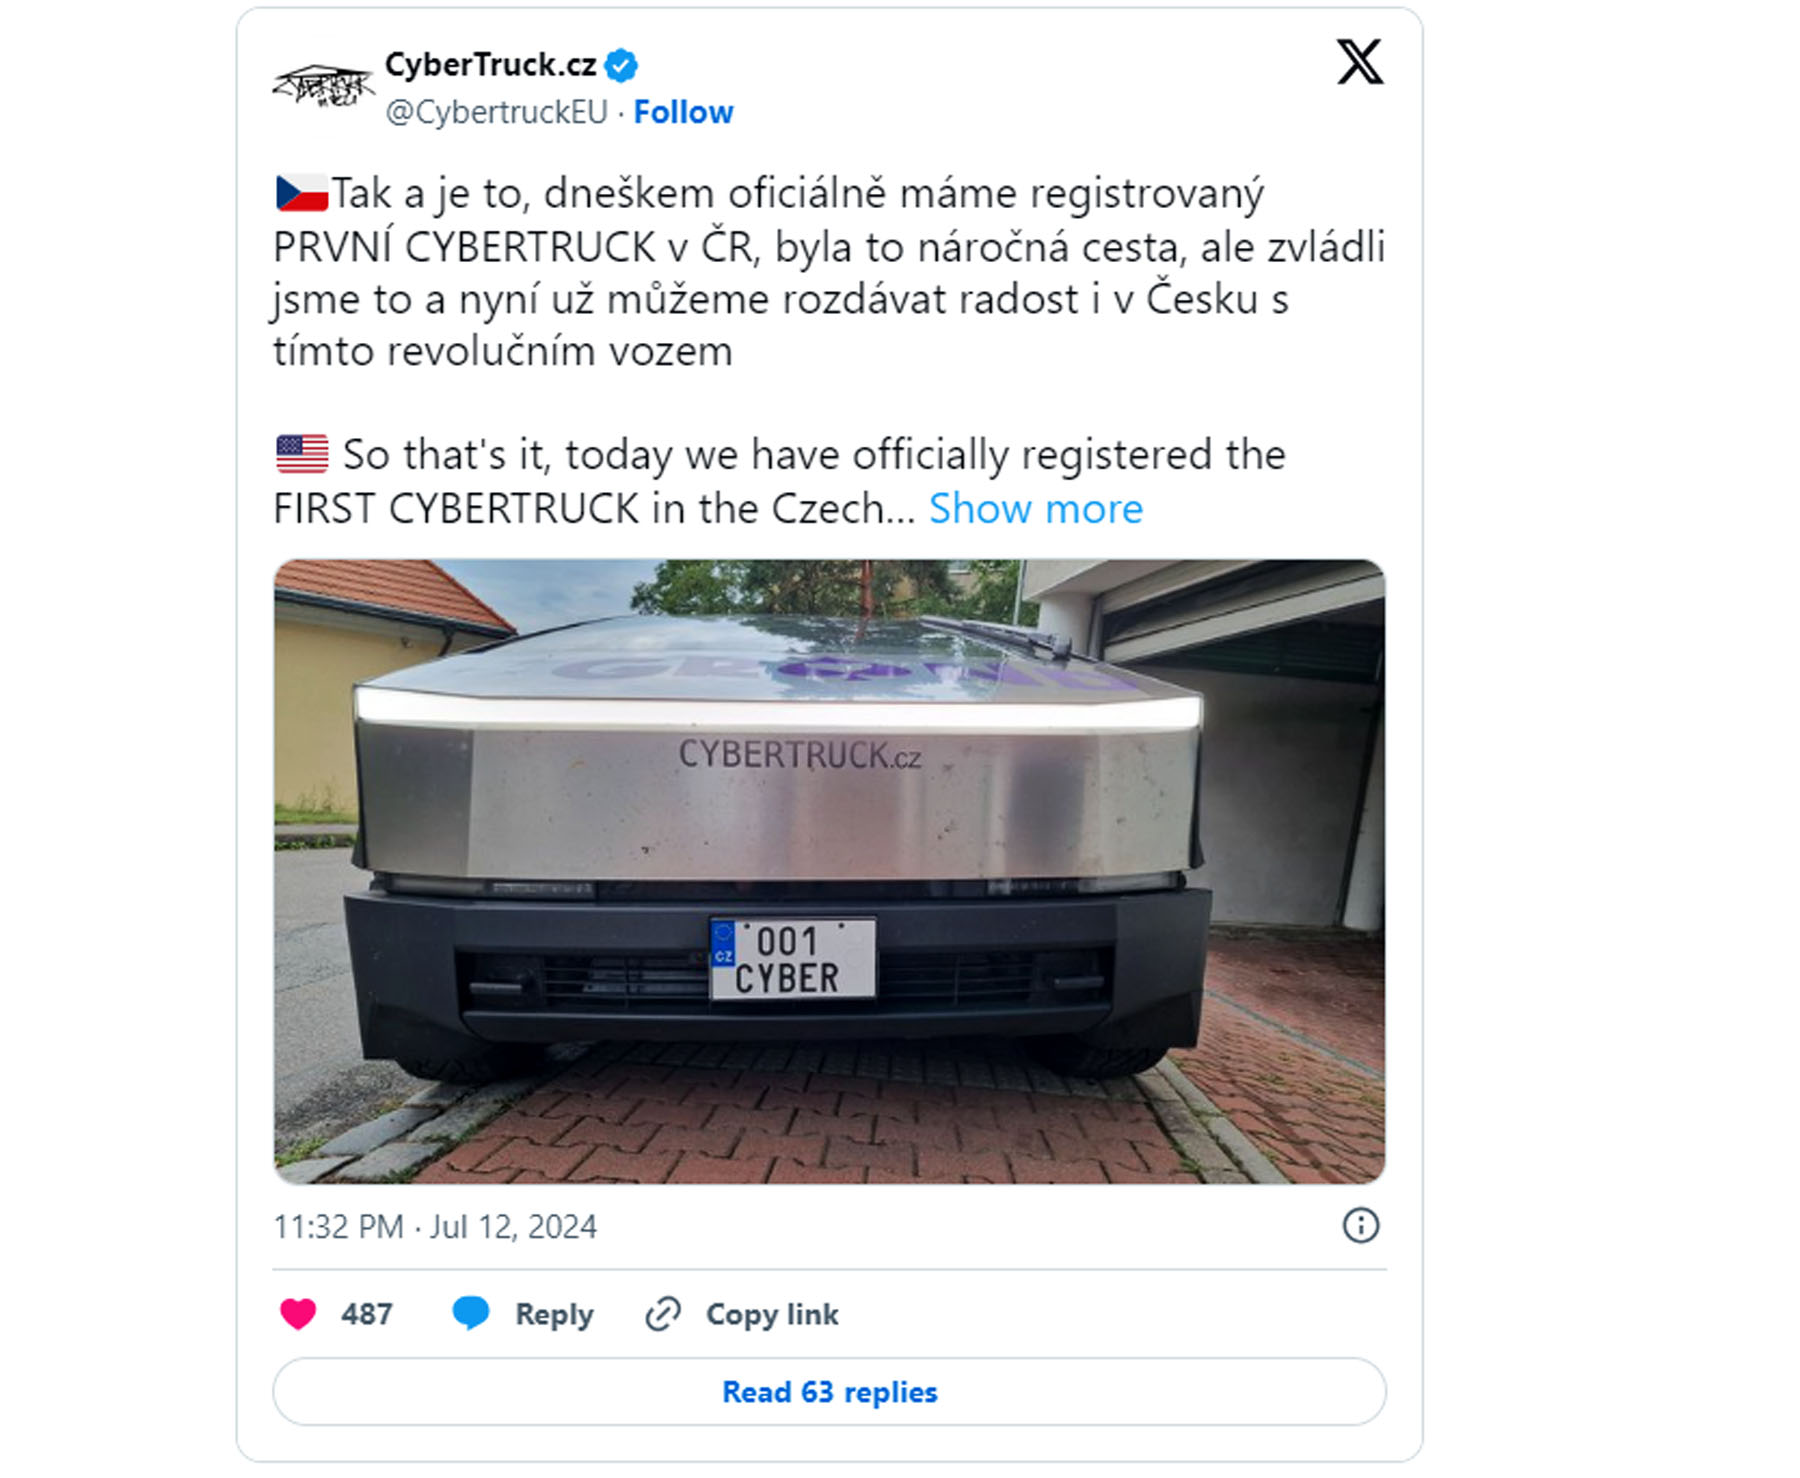The height and width of the screenshot is (1478, 1800).
Task: Click the Reply text label
Action: click(554, 1315)
